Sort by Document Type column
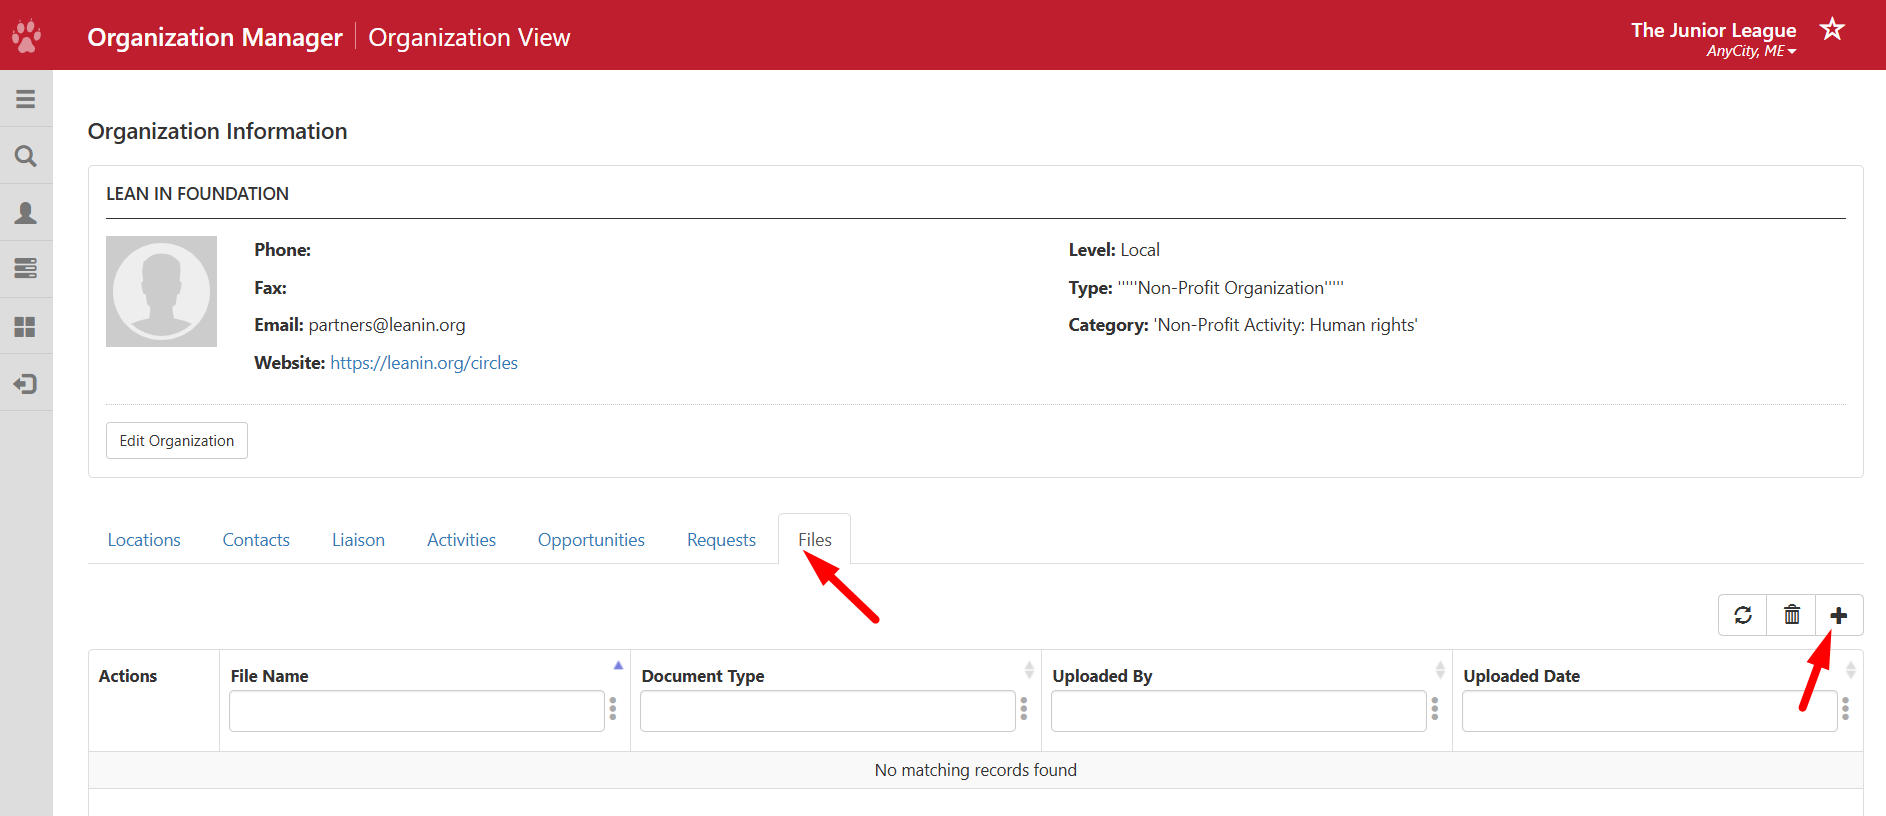Screen dimensions: 1886x816 tap(1029, 670)
